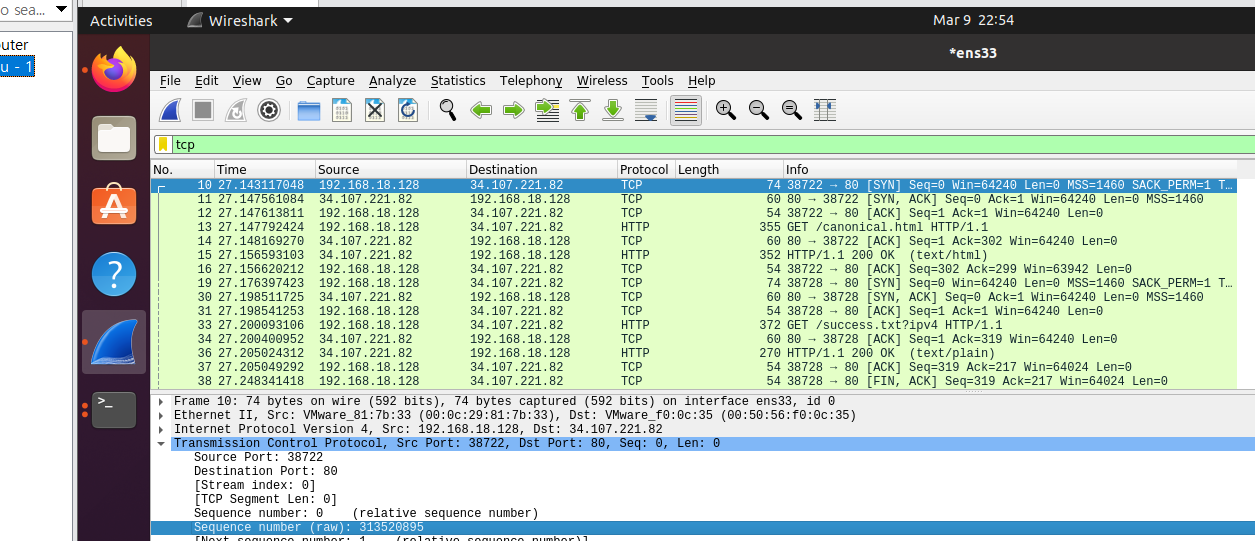Restart the current capture

pyautogui.click(x=236, y=110)
